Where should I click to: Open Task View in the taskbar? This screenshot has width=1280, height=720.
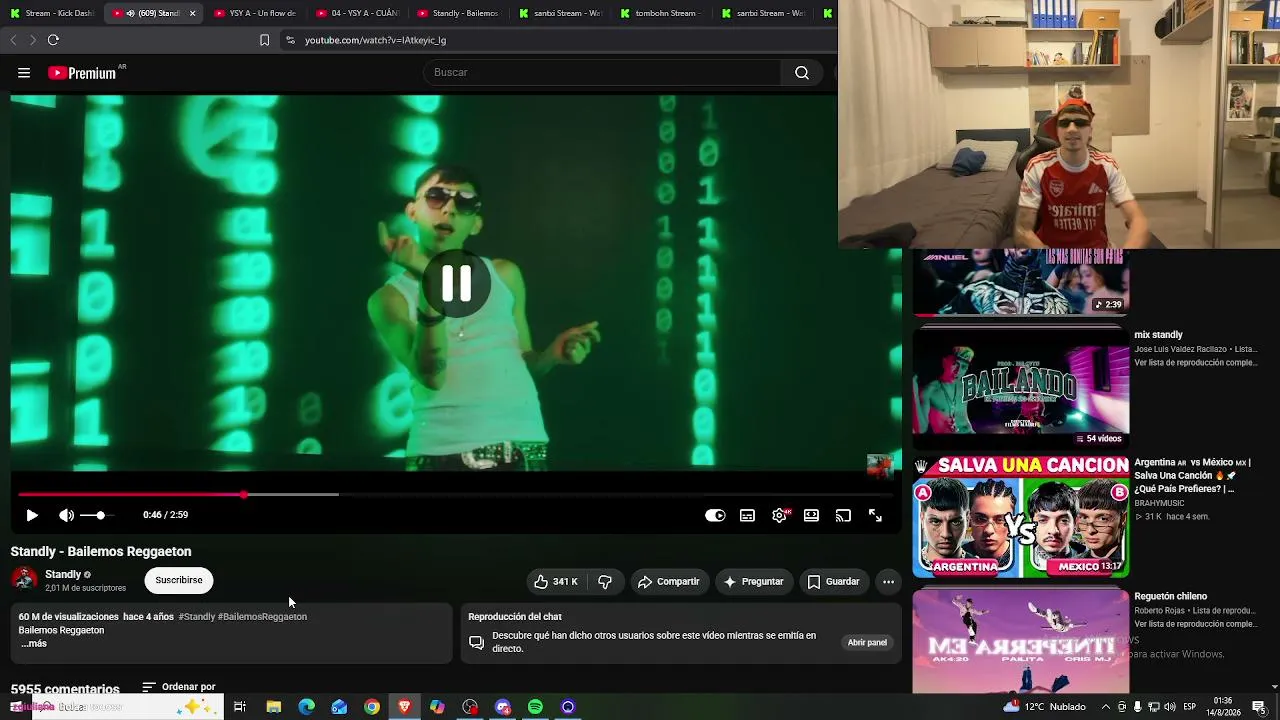(240, 707)
